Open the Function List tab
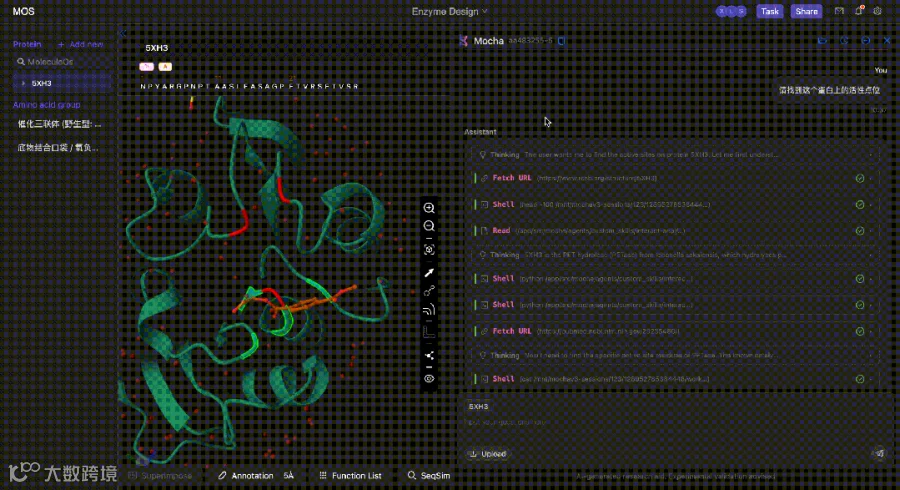Screen dimensions: 900x490 pyautogui.click(x=350, y=476)
